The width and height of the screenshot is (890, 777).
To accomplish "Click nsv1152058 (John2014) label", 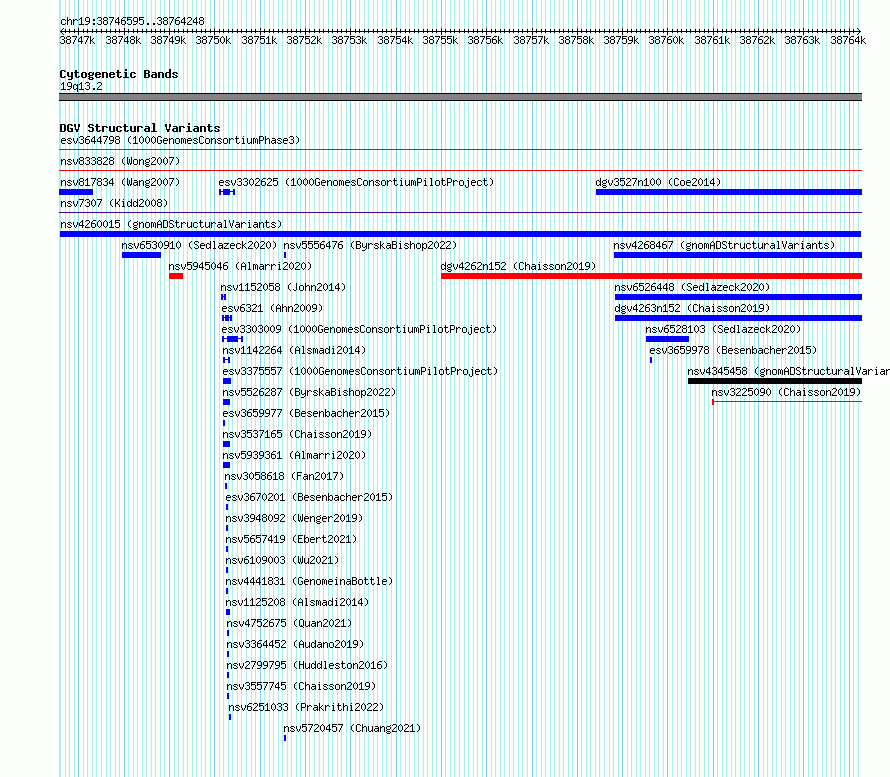I will click(x=283, y=287).
